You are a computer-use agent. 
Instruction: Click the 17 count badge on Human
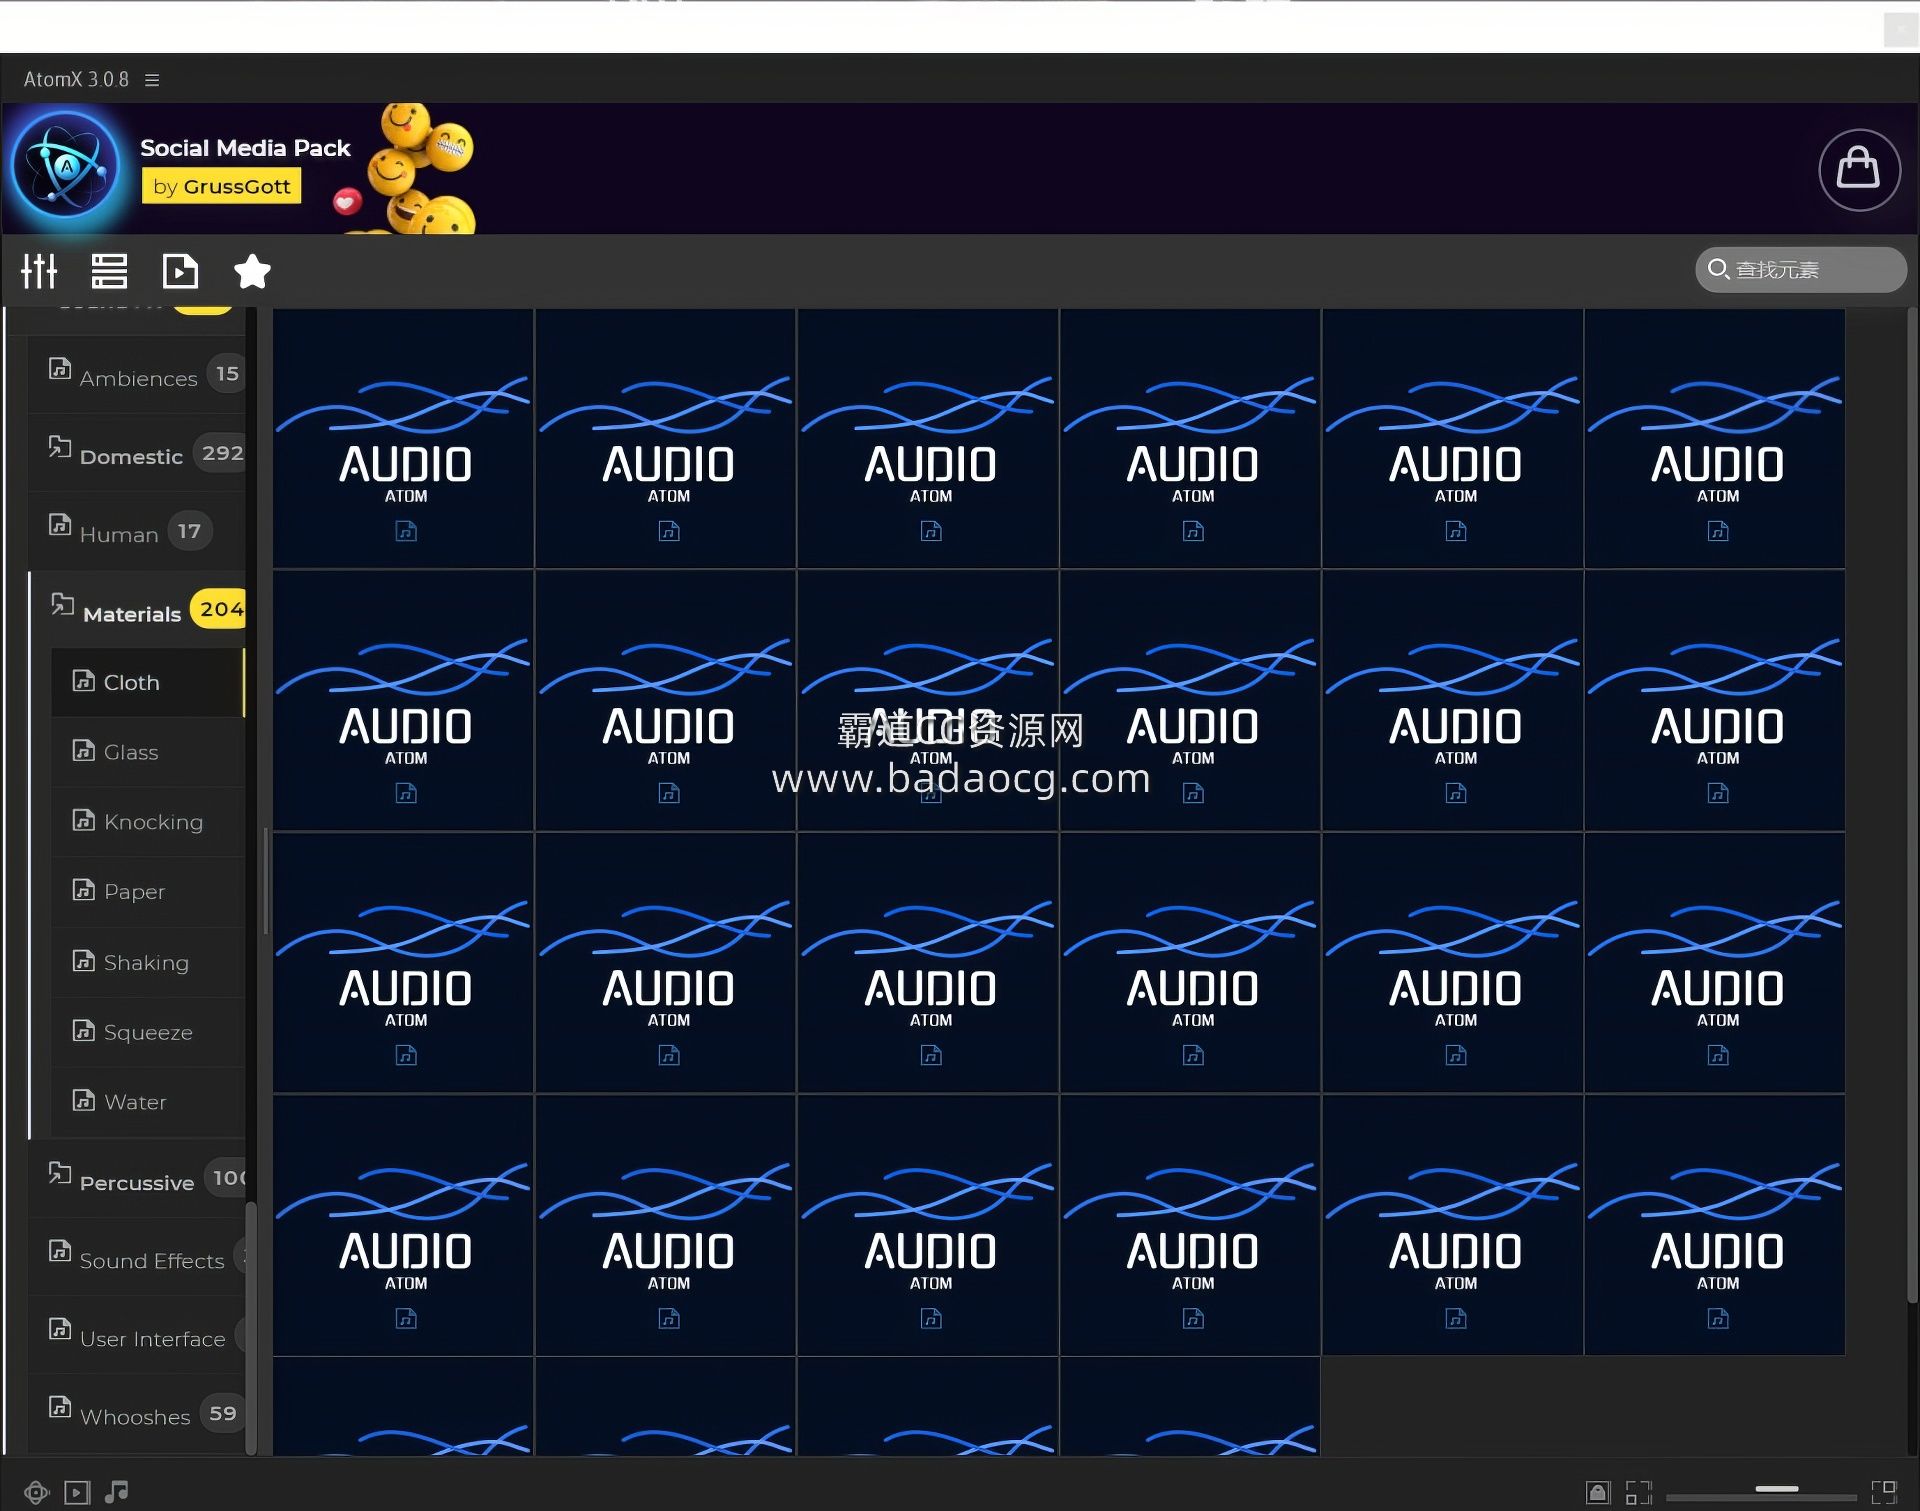[x=190, y=531]
